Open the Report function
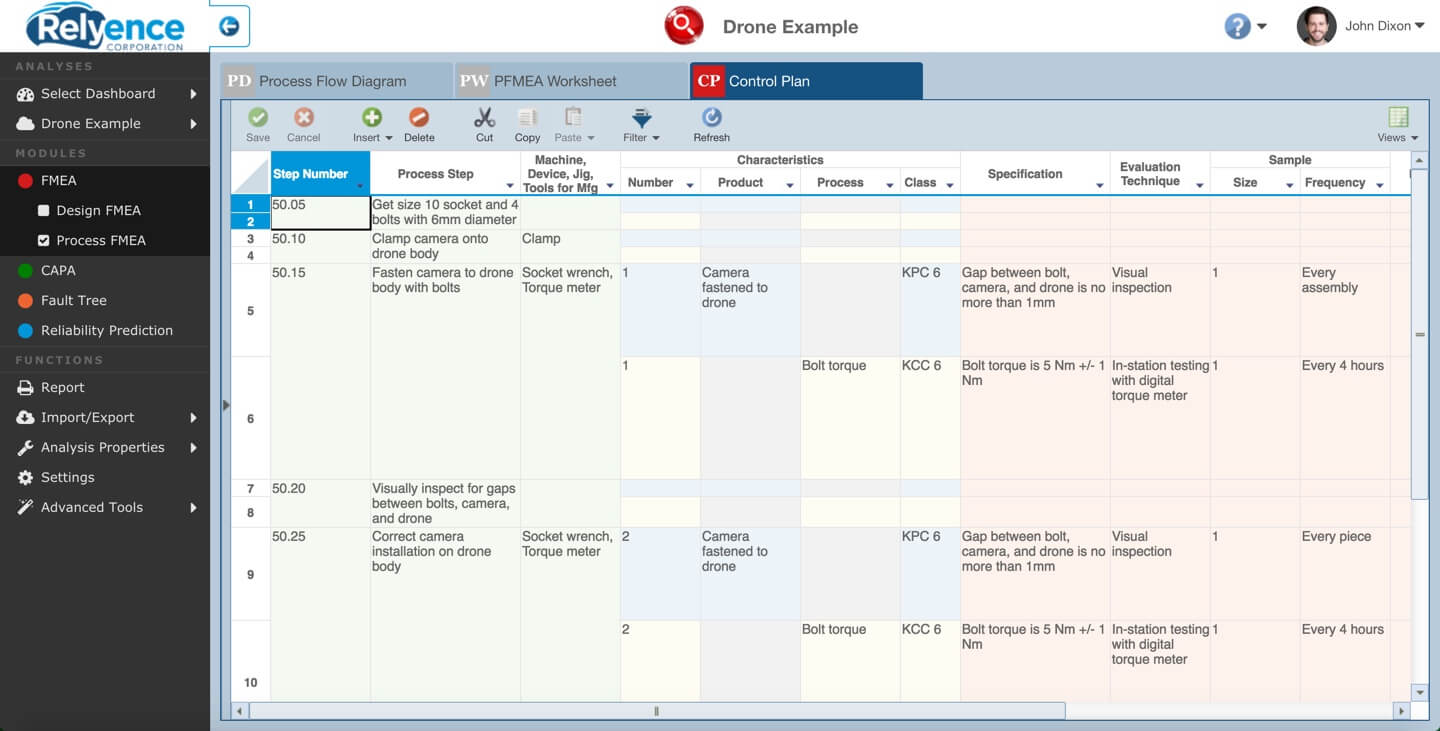 coord(60,387)
